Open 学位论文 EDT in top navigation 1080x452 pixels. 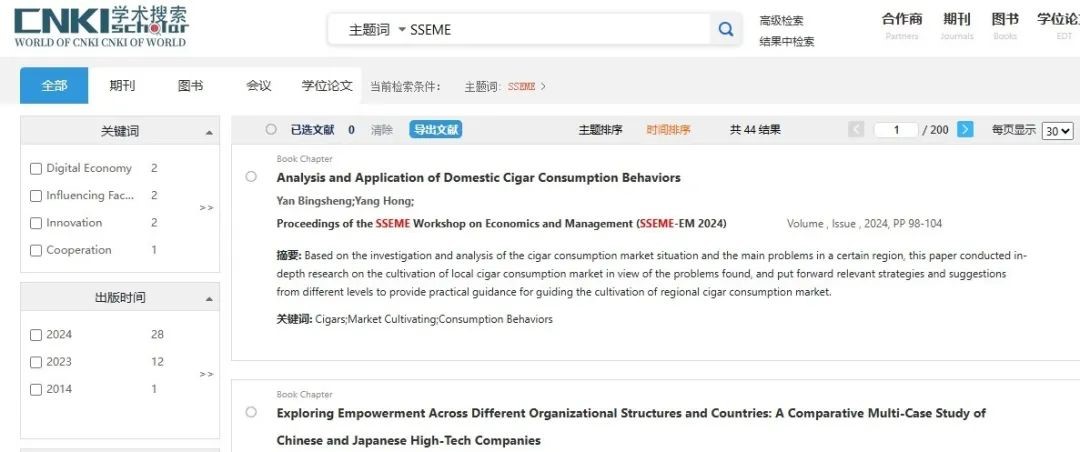1059,25
